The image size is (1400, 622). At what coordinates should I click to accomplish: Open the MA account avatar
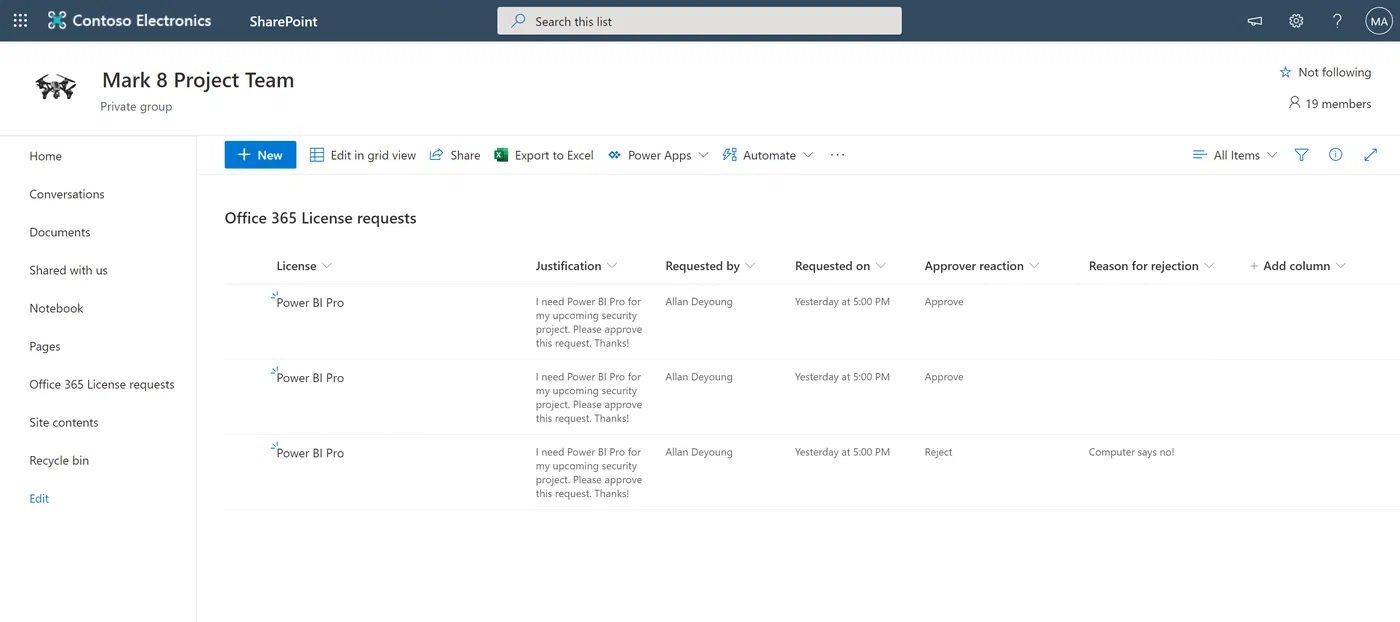(x=1379, y=21)
